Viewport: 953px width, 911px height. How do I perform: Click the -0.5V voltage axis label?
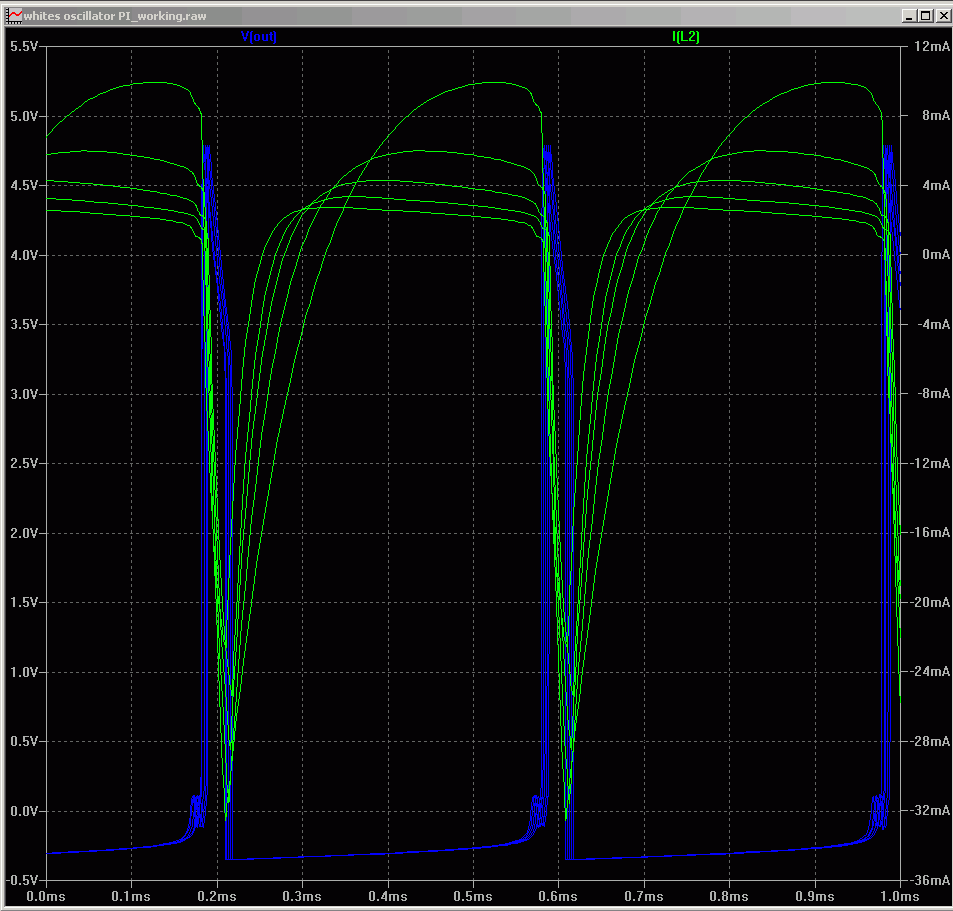tap(22, 881)
